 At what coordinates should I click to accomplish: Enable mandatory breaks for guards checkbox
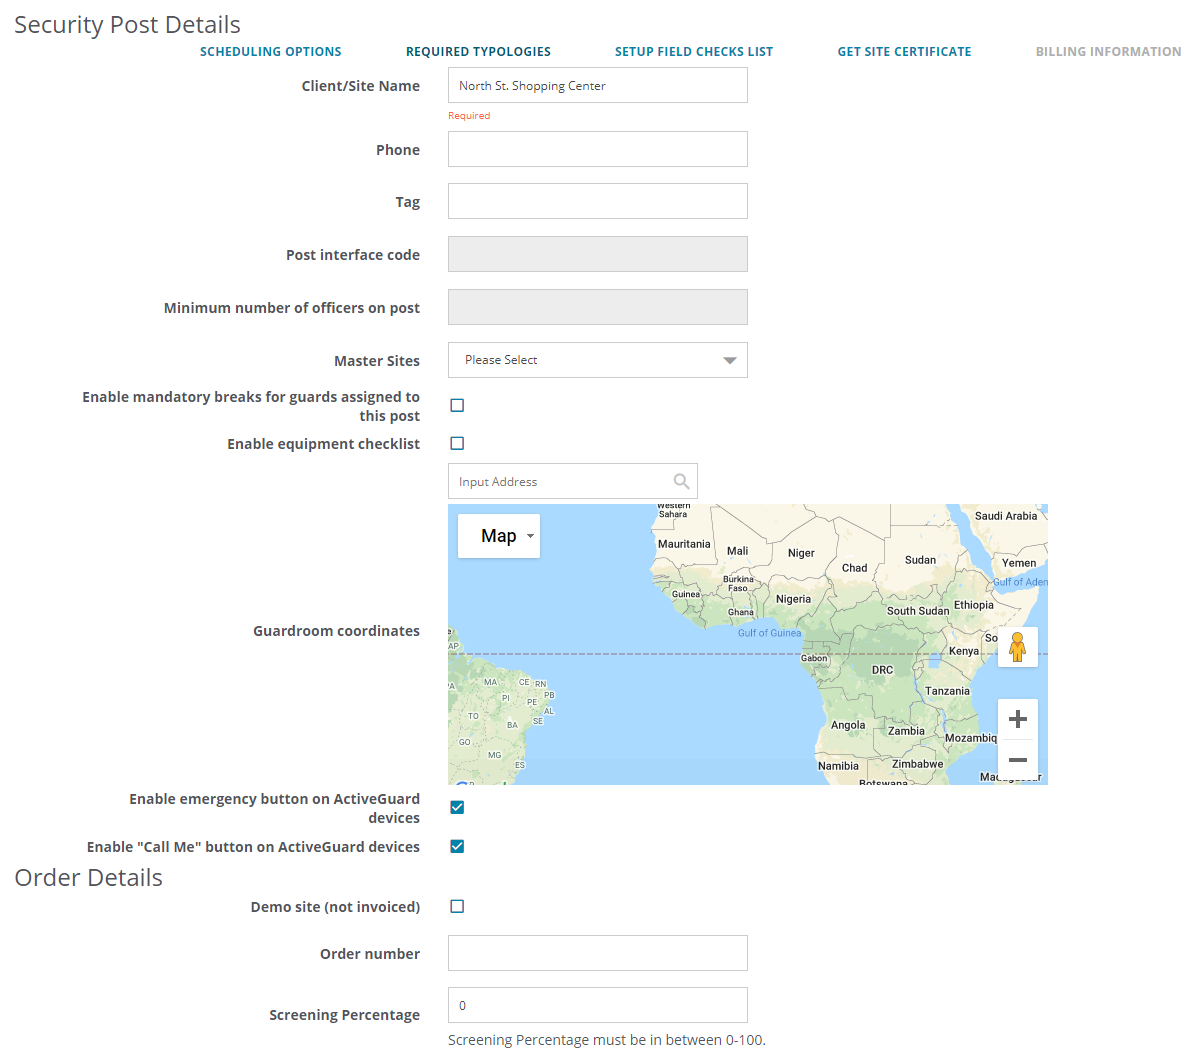[x=457, y=405]
